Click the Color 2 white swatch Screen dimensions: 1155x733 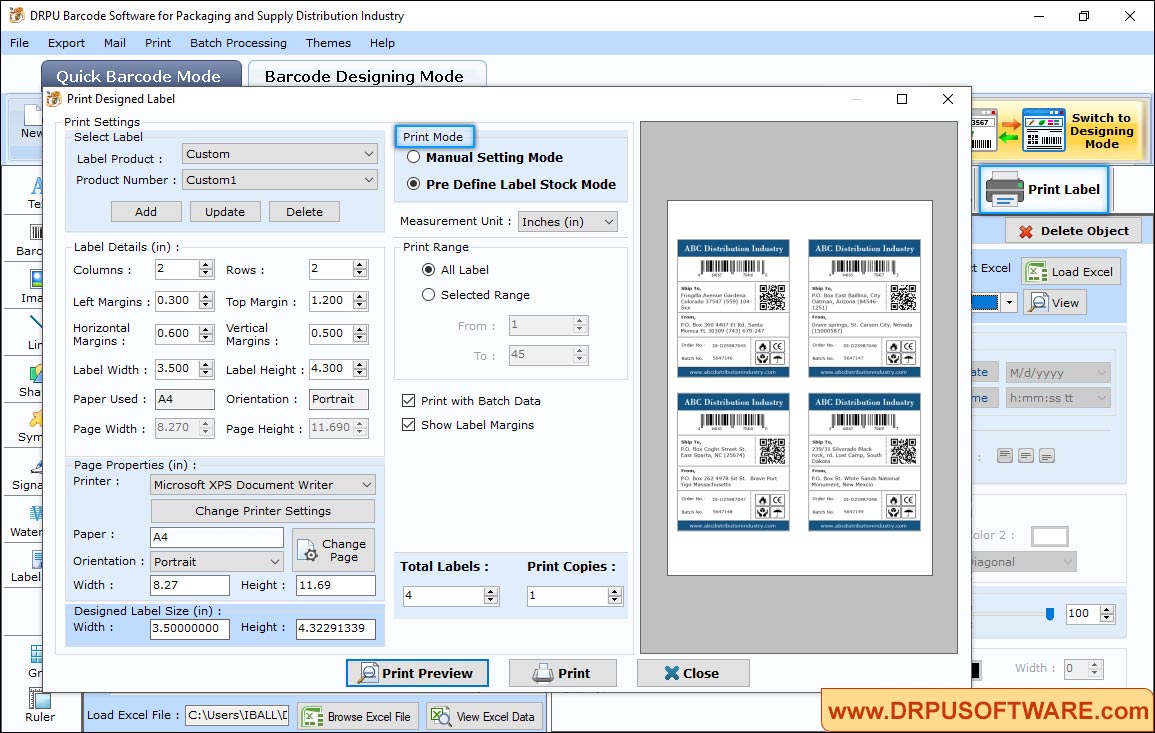pyautogui.click(x=1050, y=536)
